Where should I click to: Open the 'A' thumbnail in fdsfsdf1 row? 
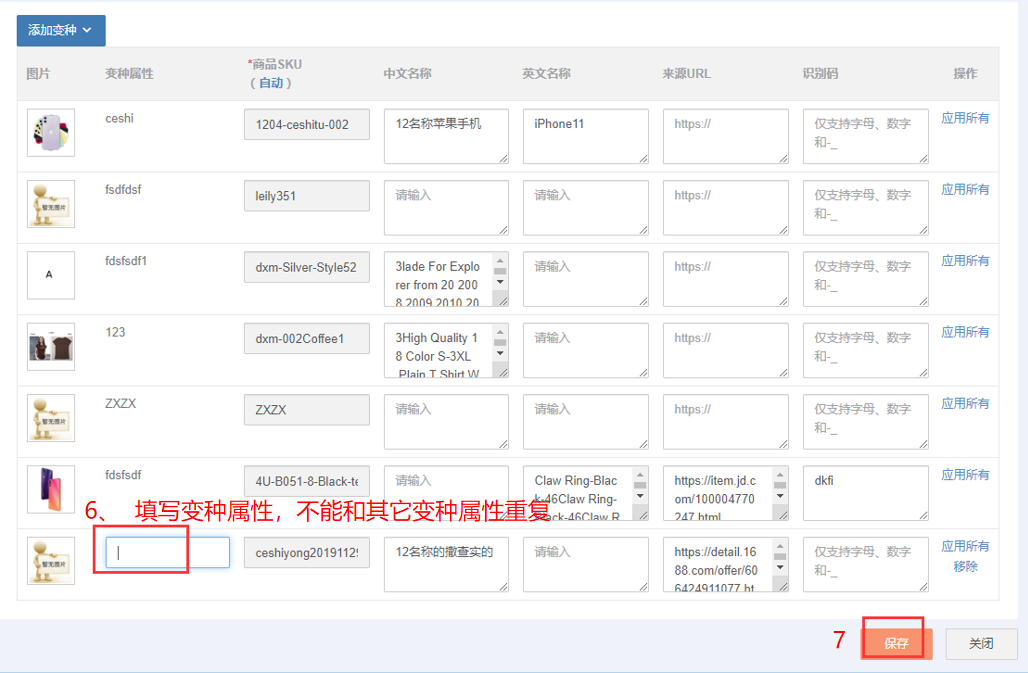pyautogui.click(x=50, y=275)
